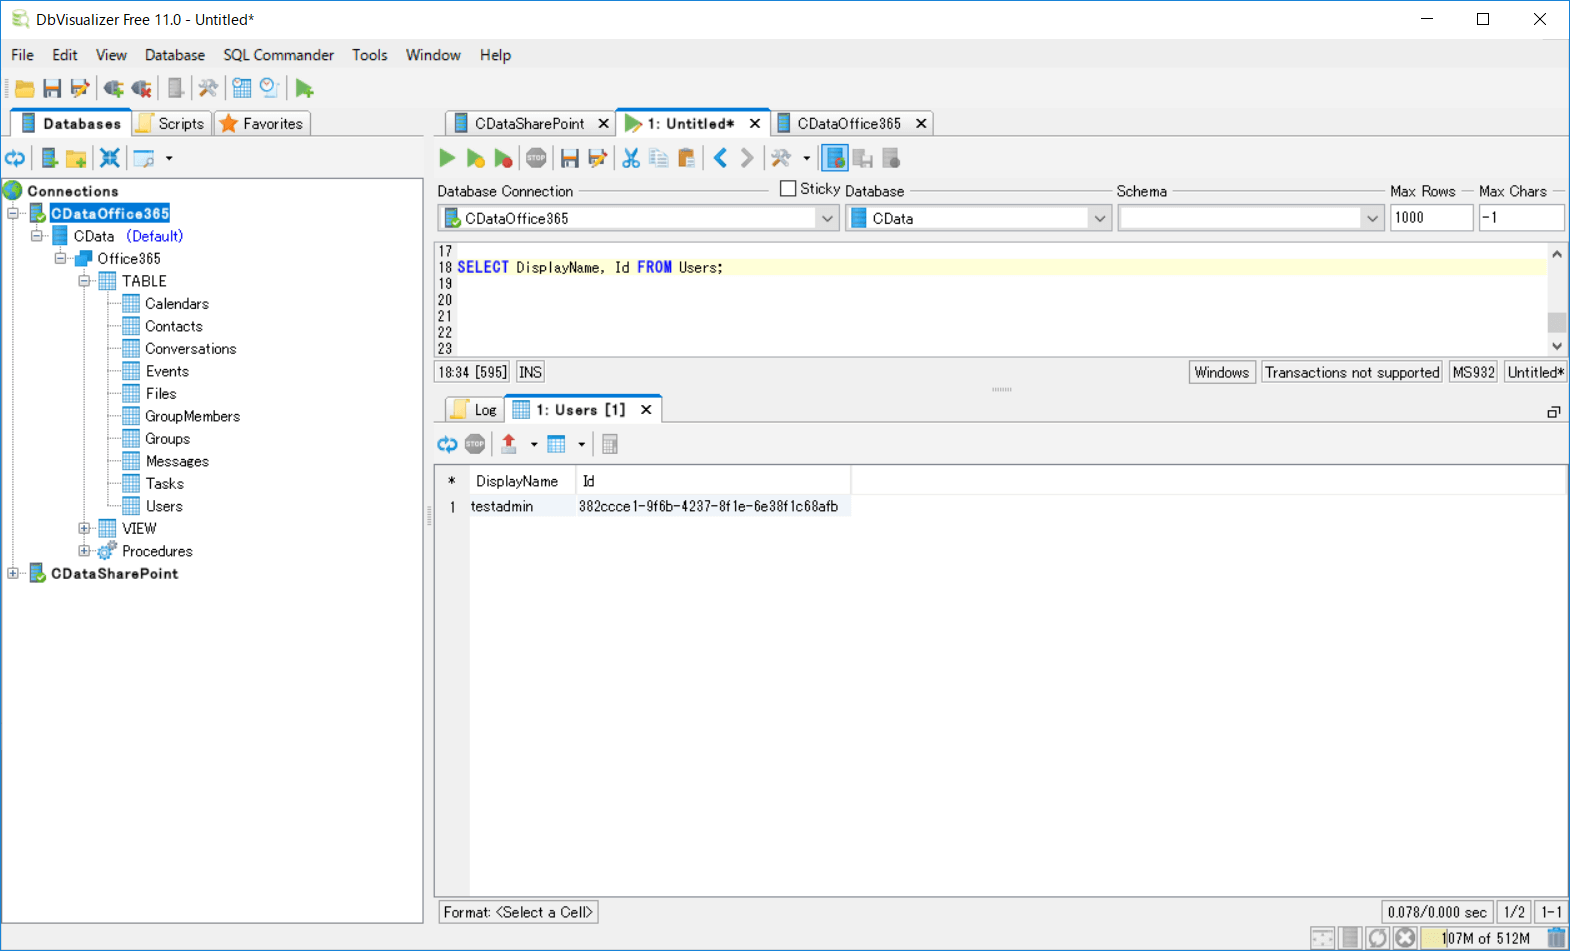
Task: Click the export upward arrow icon in results
Action: click(509, 444)
